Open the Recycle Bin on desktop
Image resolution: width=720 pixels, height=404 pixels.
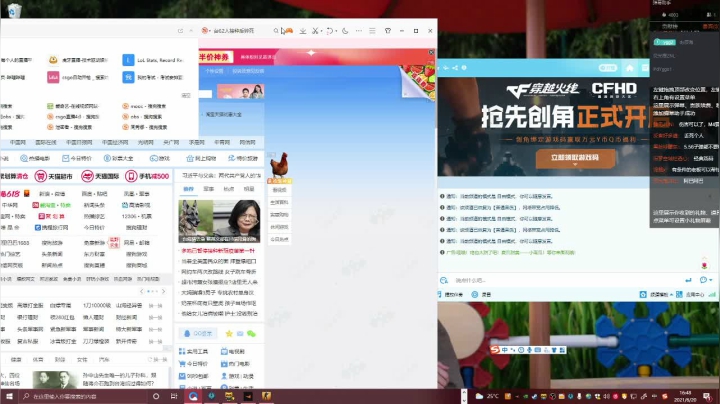tap(14, 10)
